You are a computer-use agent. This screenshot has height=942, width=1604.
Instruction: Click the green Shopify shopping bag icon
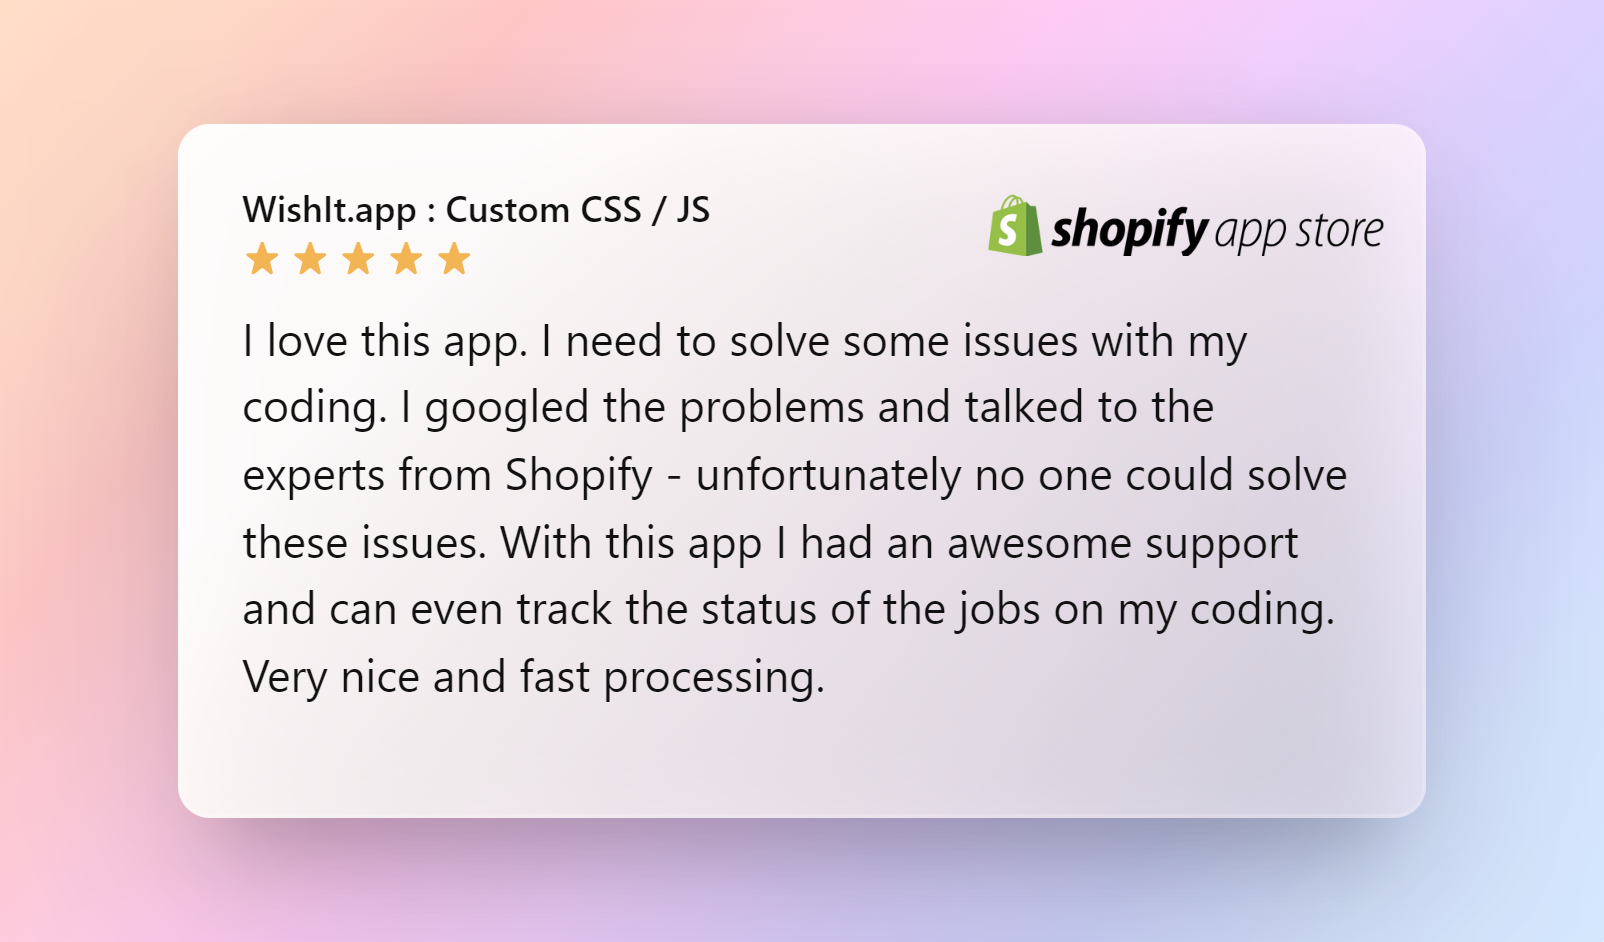click(1015, 226)
